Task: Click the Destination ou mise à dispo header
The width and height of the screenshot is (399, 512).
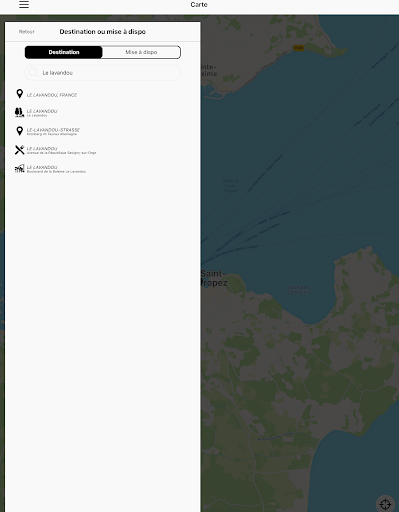Action: click(x=103, y=32)
